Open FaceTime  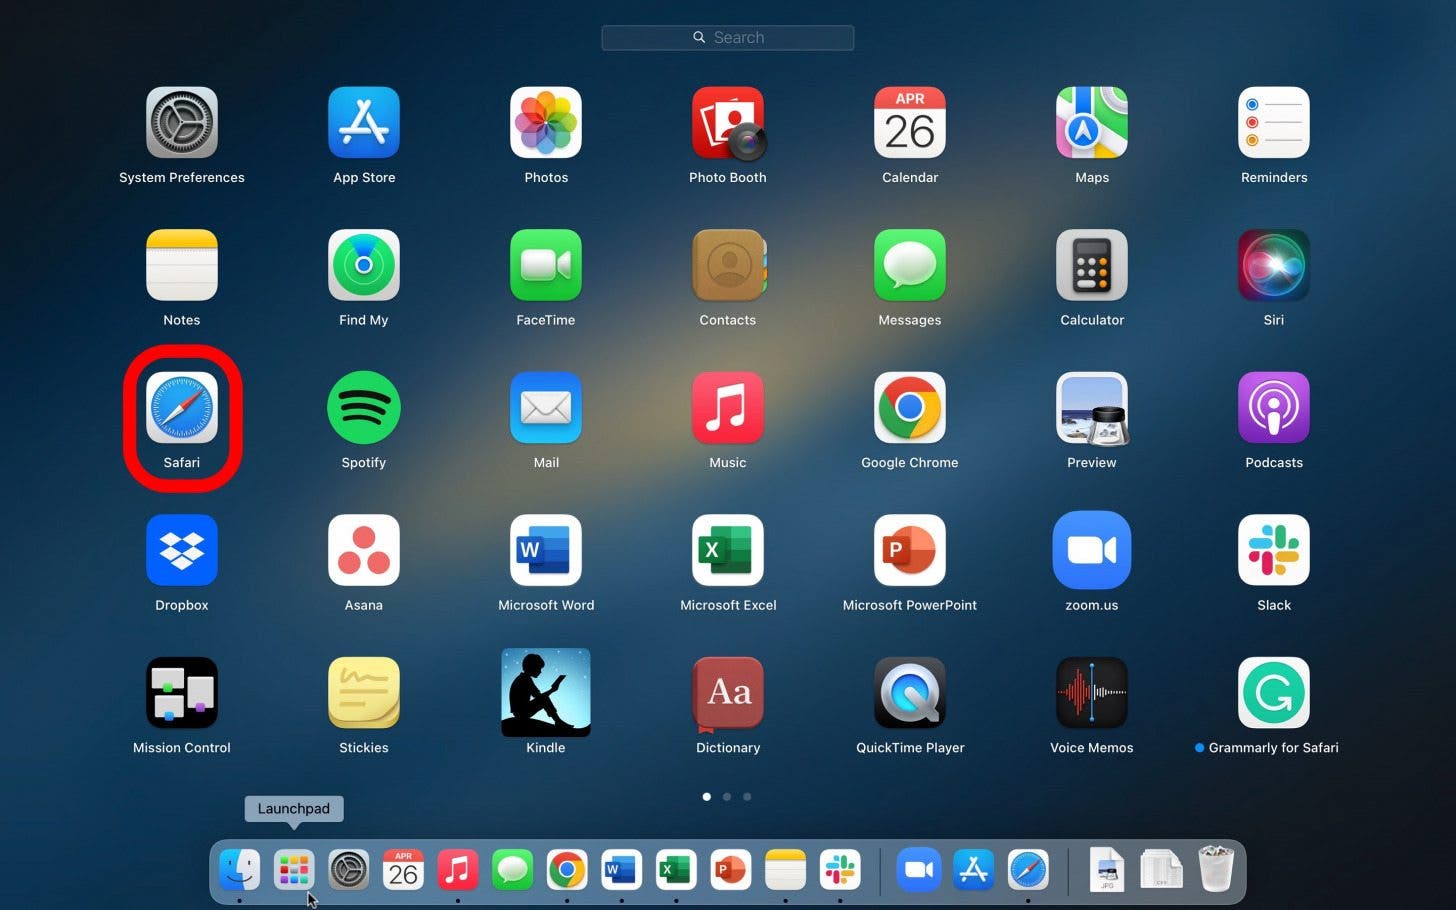pos(546,265)
